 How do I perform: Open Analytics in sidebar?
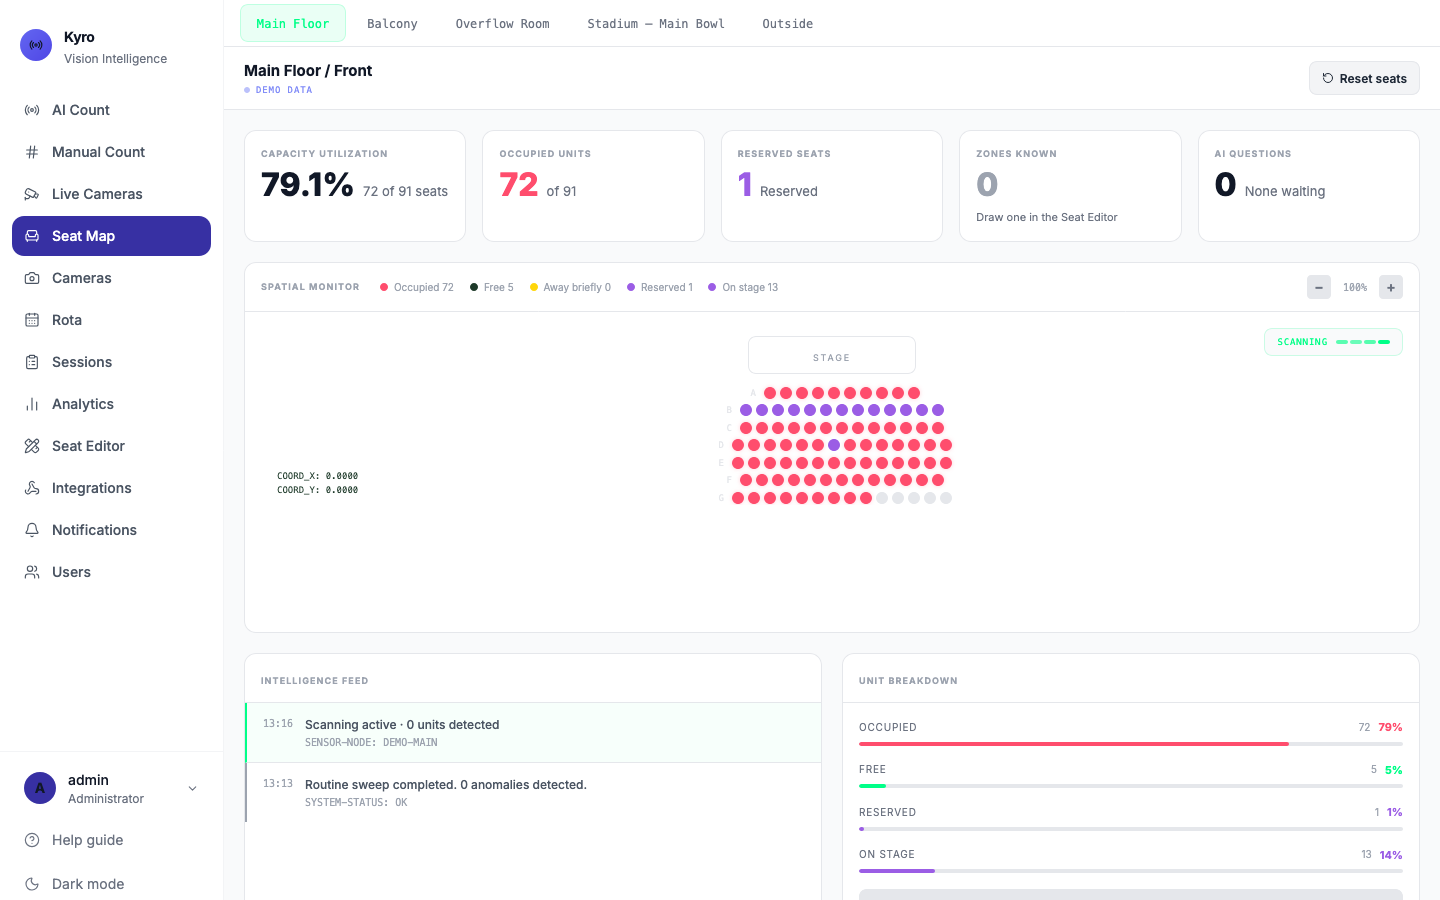[x=111, y=404]
